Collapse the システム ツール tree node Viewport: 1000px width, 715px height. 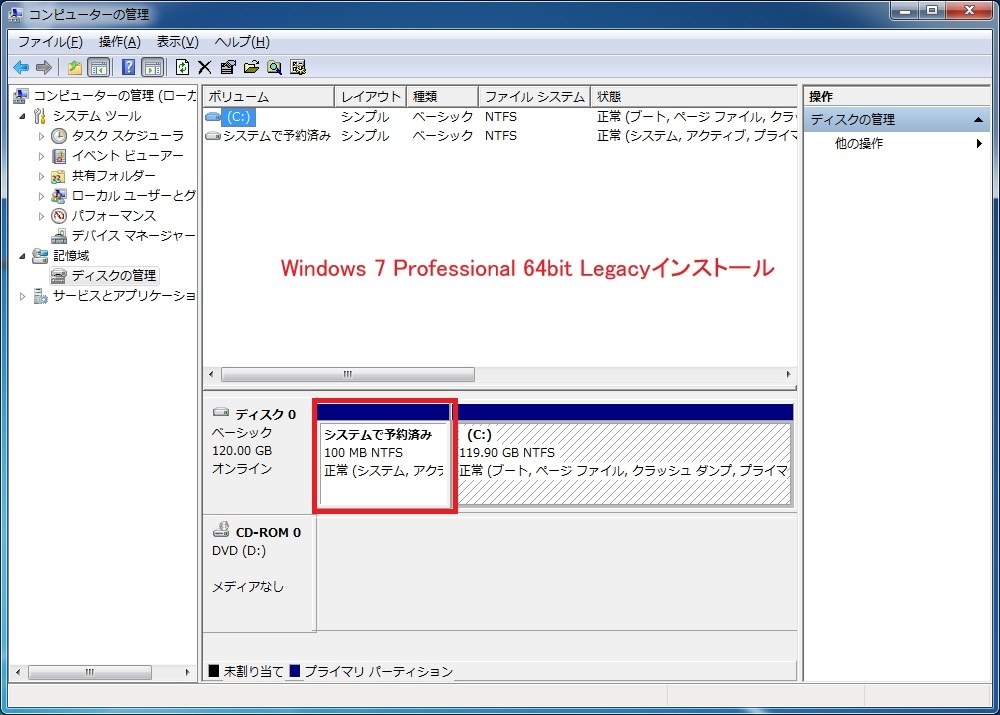pos(22,116)
